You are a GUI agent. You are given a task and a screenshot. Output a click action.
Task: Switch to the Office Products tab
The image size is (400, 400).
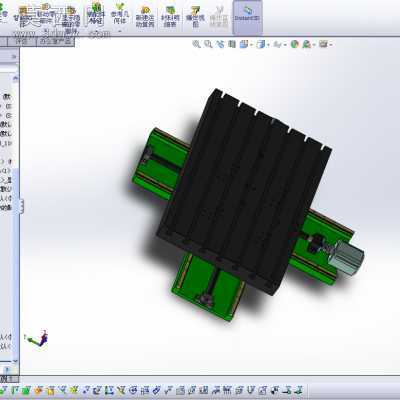(x=55, y=42)
